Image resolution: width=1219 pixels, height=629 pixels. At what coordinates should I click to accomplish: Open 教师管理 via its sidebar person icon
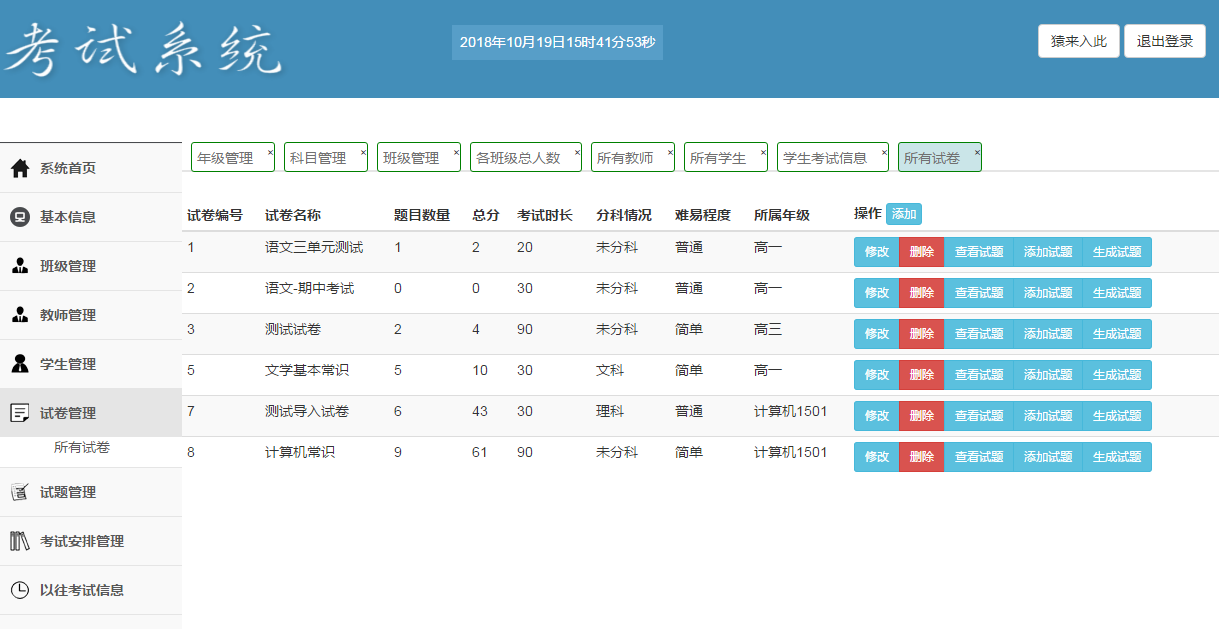(18, 315)
